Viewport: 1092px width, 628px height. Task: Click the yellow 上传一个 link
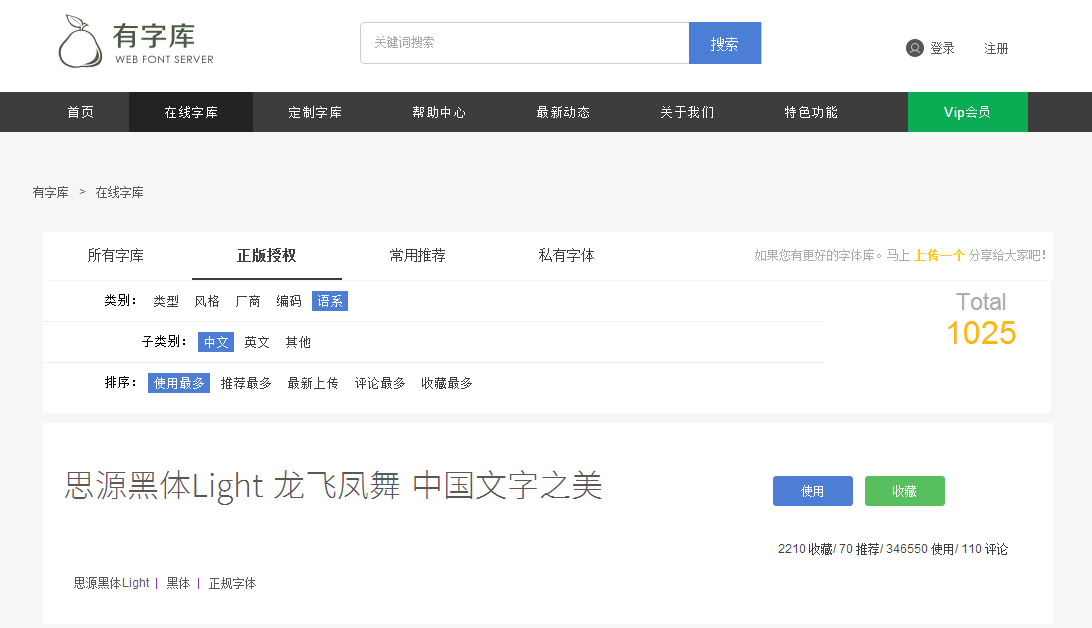tap(939, 256)
